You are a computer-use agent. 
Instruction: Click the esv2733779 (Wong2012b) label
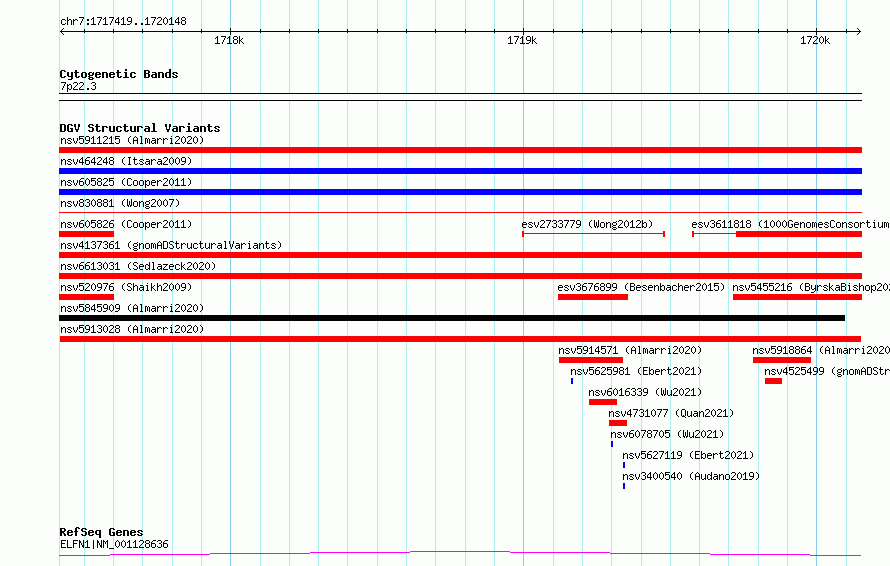click(587, 224)
